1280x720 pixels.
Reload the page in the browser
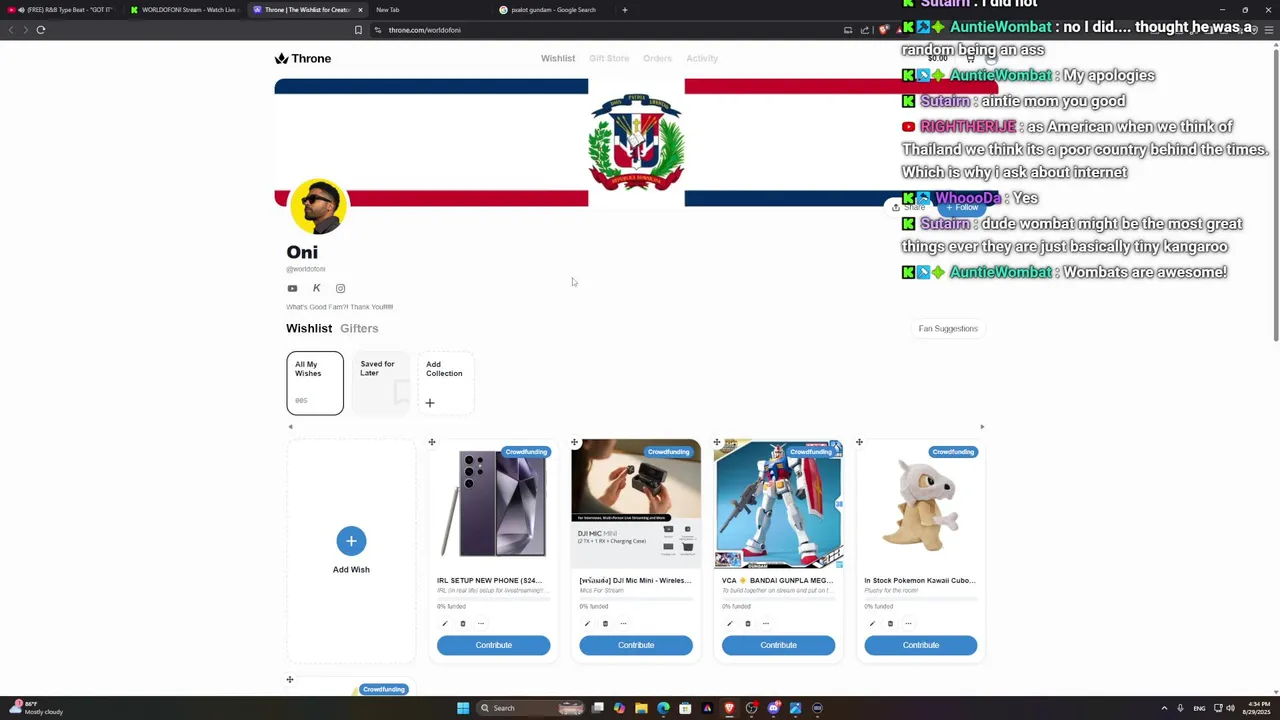pos(41,30)
